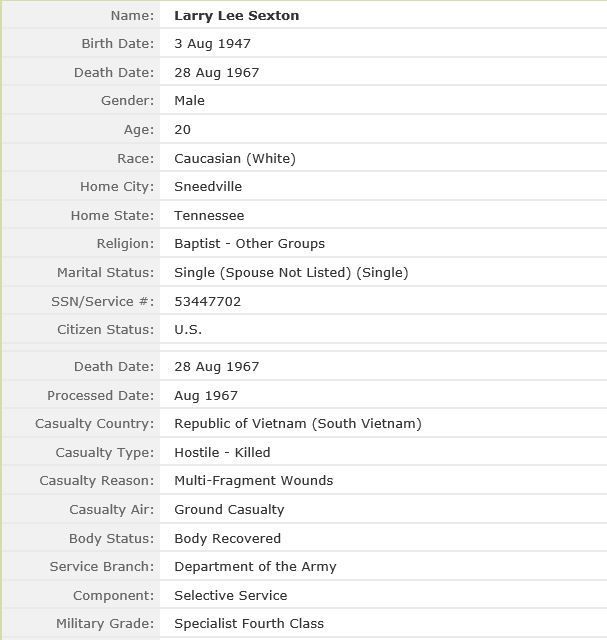Viewport: 607px width, 640px height.
Task: Click the name Larry Lee Sexton
Action: [x=236, y=16]
